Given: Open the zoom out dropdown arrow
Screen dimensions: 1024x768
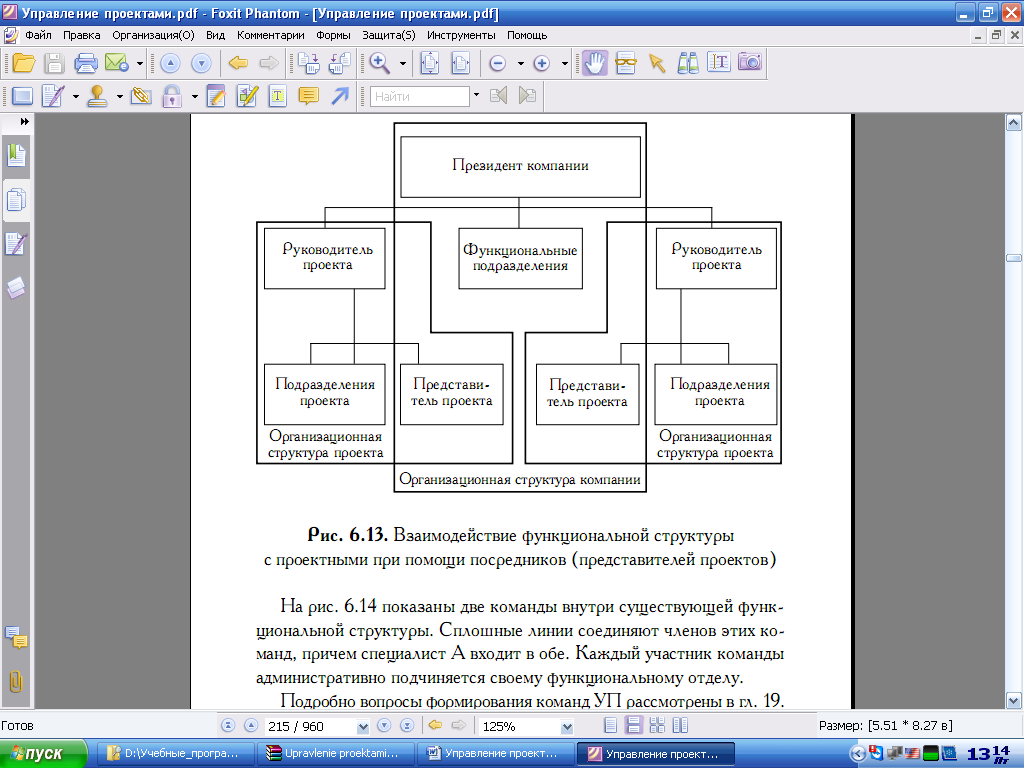Looking at the screenshot, I should click(520, 63).
